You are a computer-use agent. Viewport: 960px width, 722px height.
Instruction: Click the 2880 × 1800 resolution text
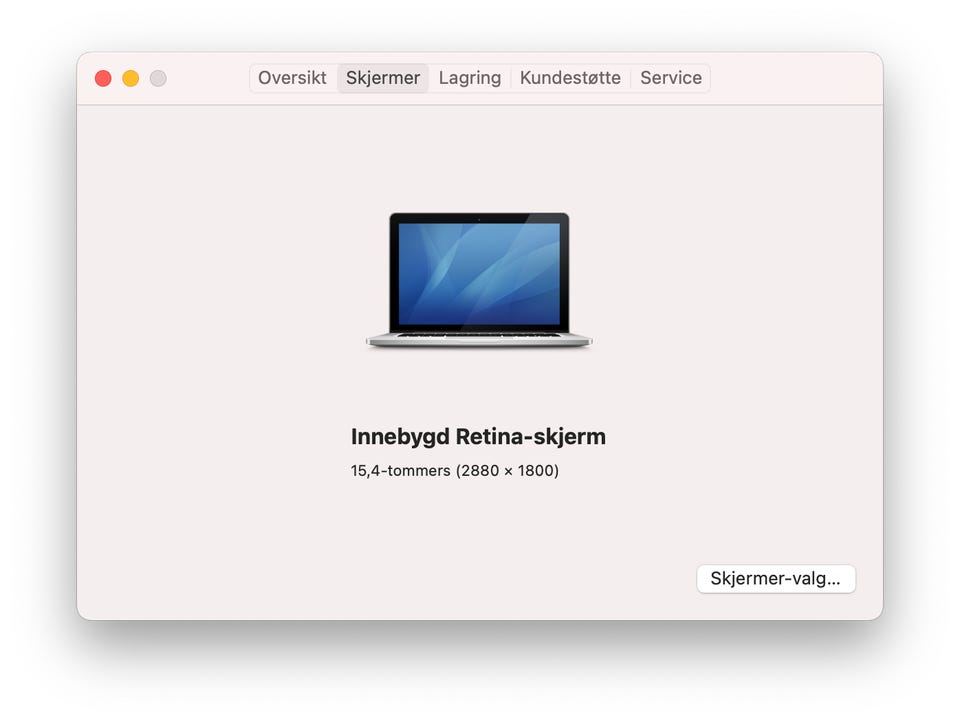508,471
